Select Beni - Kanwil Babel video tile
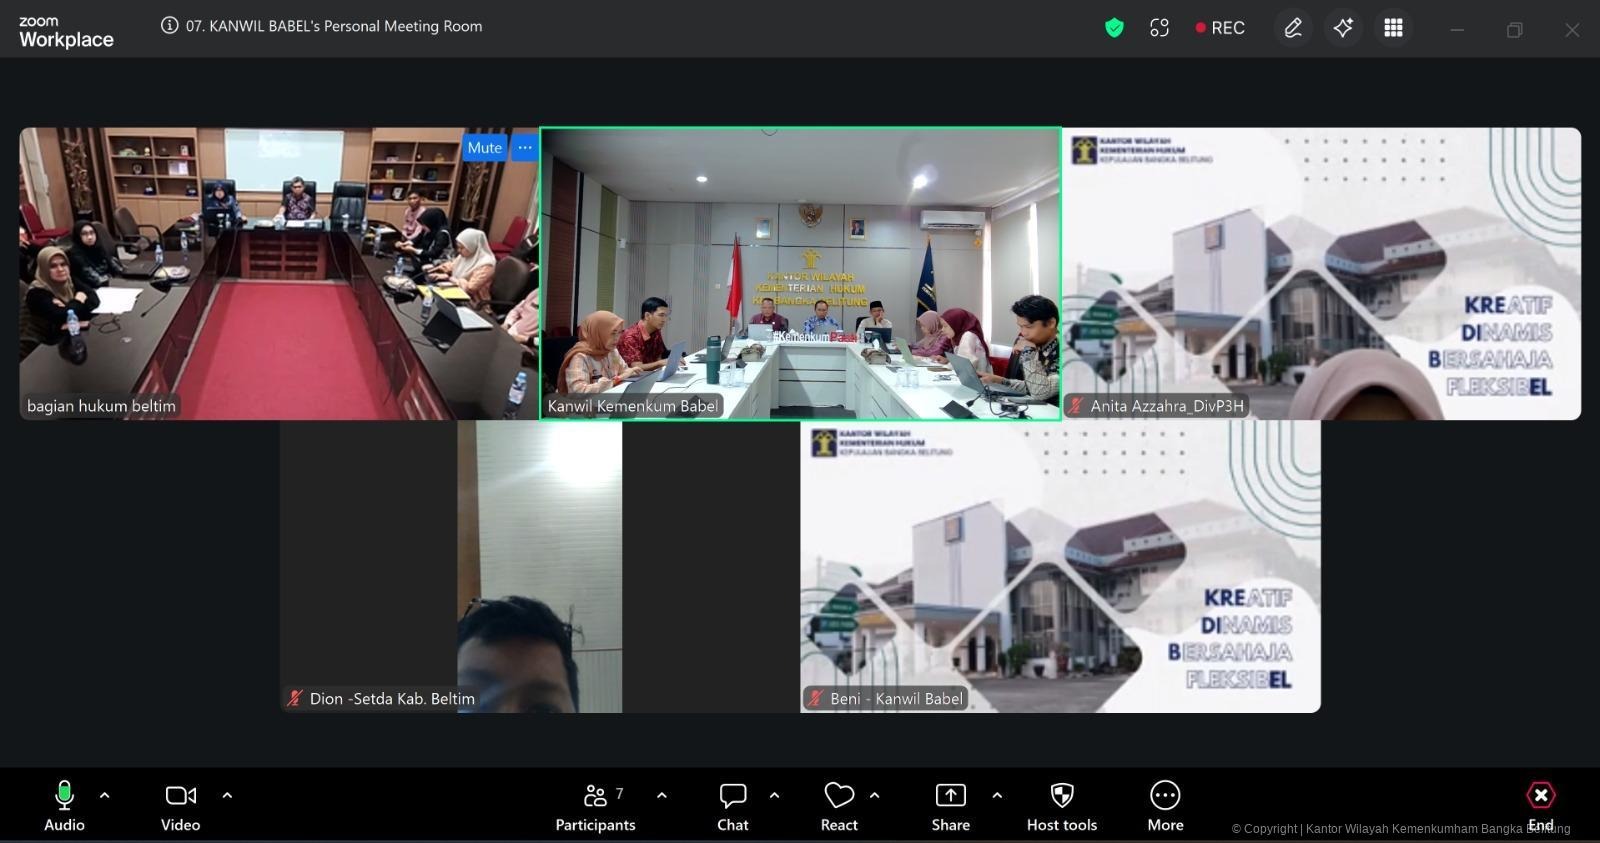 (x=1060, y=566)
